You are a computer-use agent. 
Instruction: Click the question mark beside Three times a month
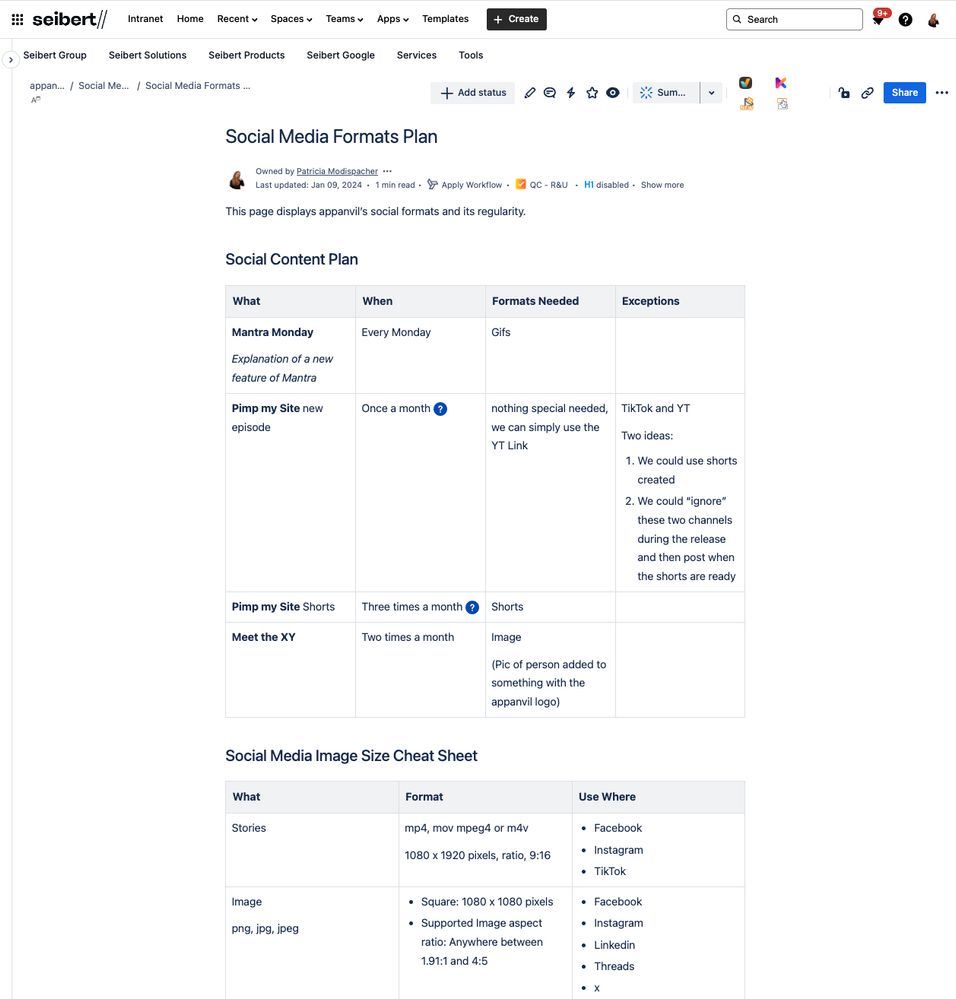(472, 608)
